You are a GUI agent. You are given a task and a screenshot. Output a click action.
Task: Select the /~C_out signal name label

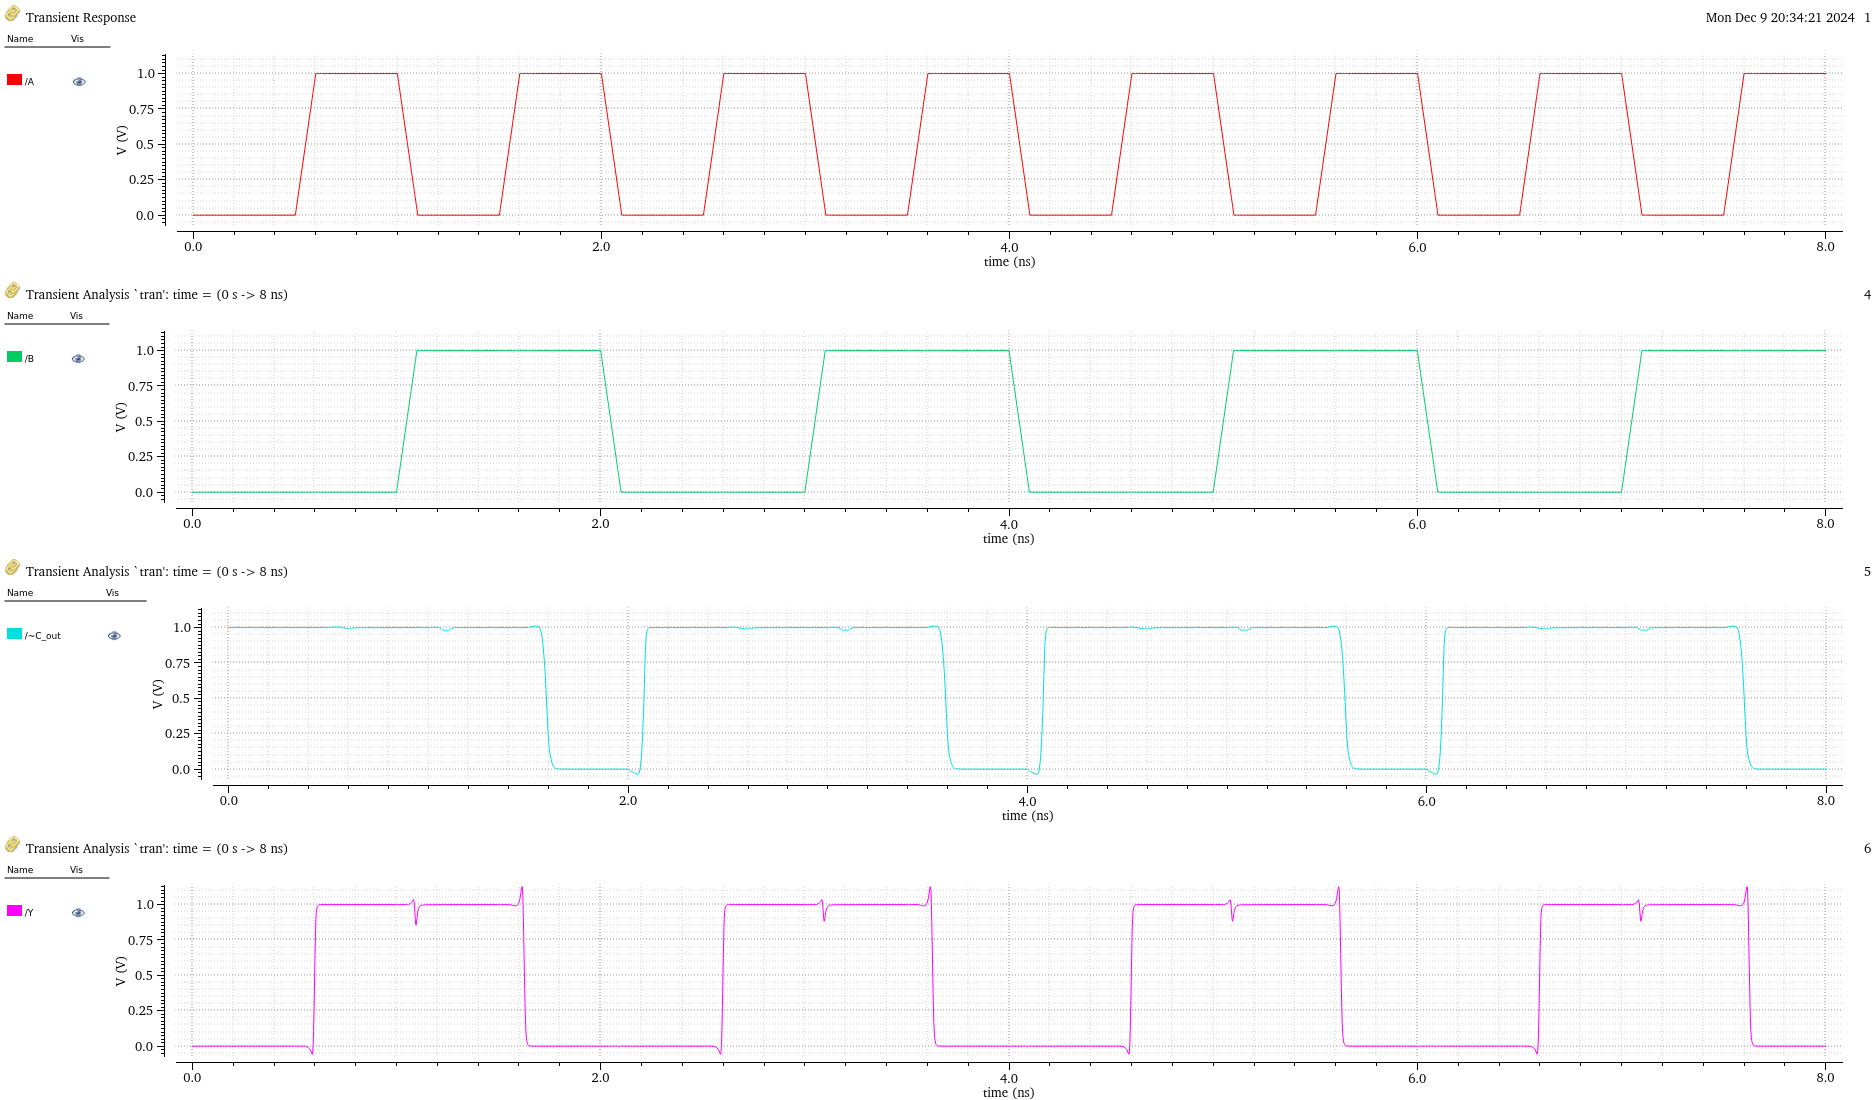coord(43,636)
